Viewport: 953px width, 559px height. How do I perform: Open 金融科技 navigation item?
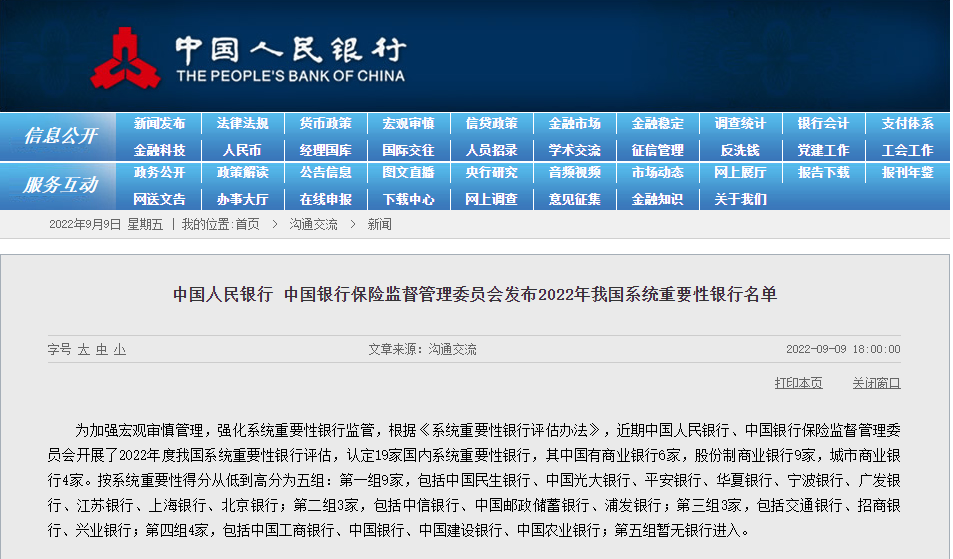tap(159, 150)
